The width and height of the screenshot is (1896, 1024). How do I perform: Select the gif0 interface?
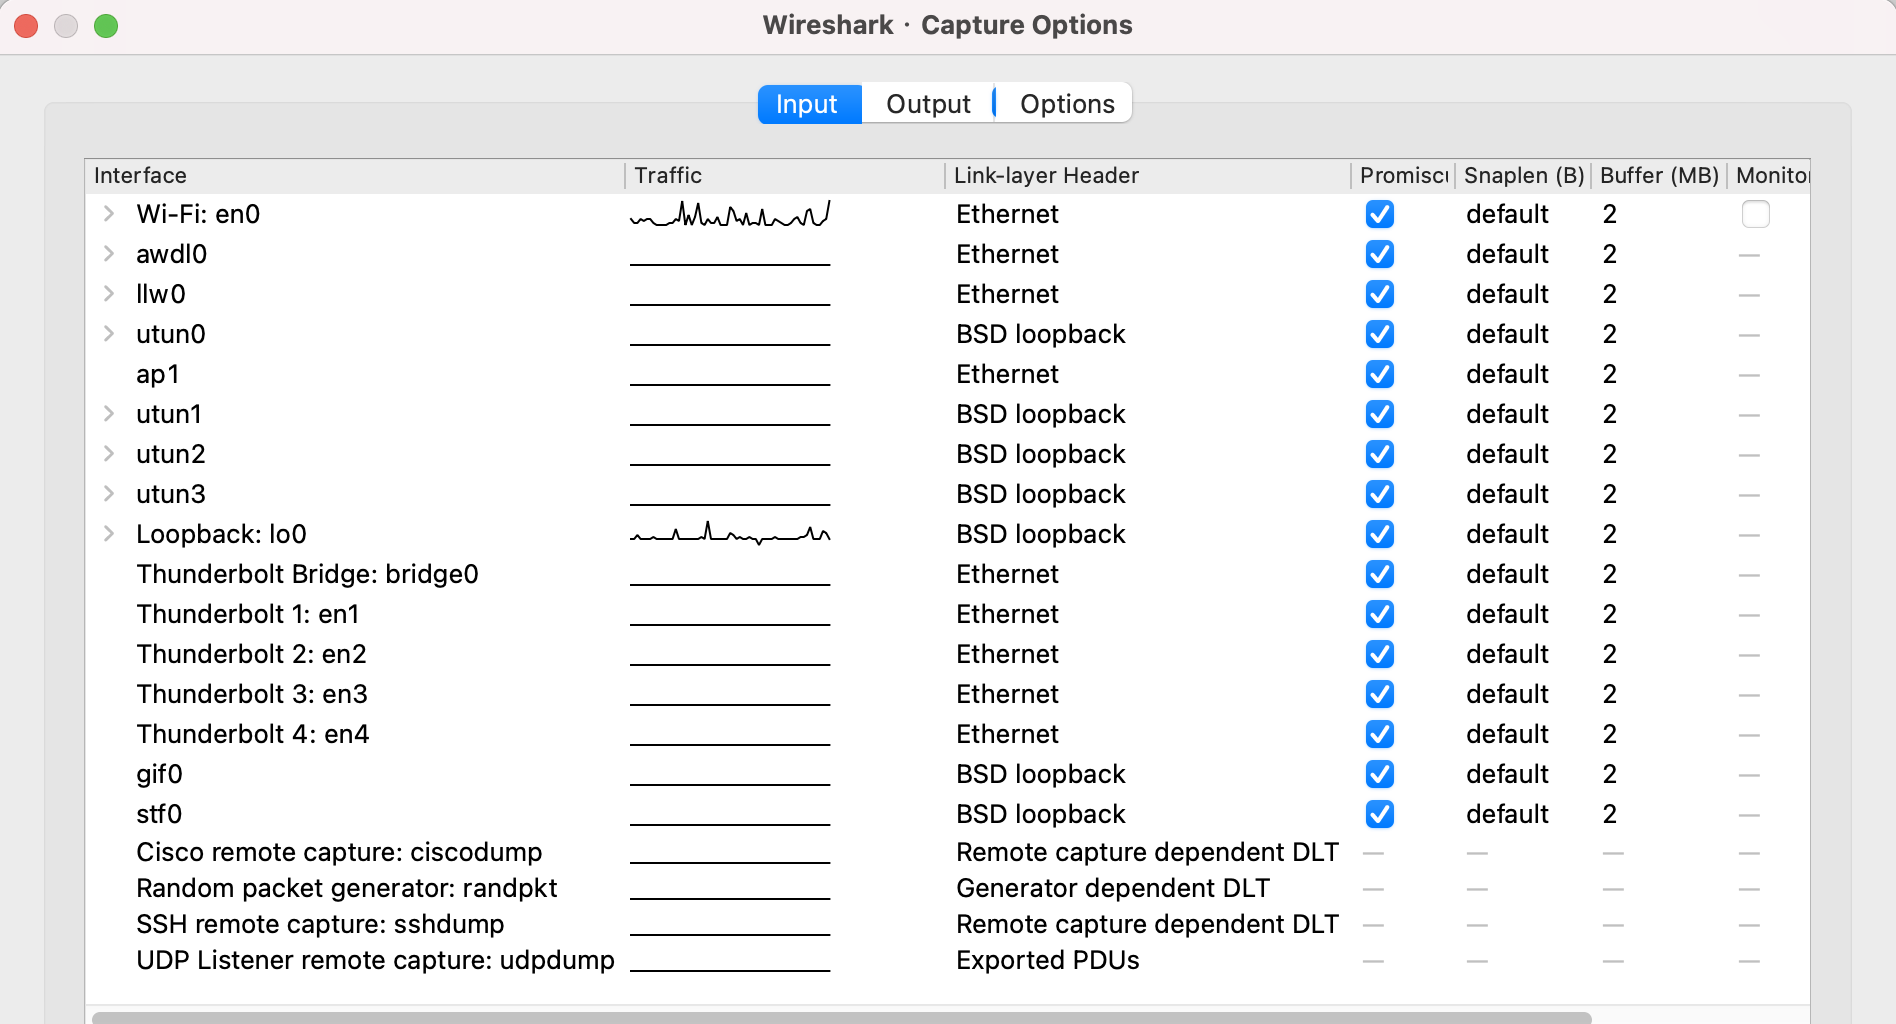(x=159, y=774)
